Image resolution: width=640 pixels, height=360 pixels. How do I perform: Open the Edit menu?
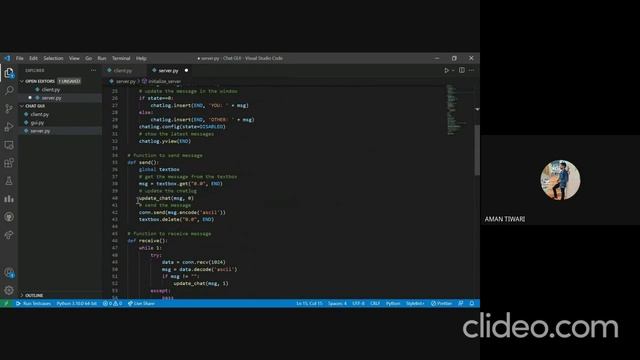[x=33, y=58]
